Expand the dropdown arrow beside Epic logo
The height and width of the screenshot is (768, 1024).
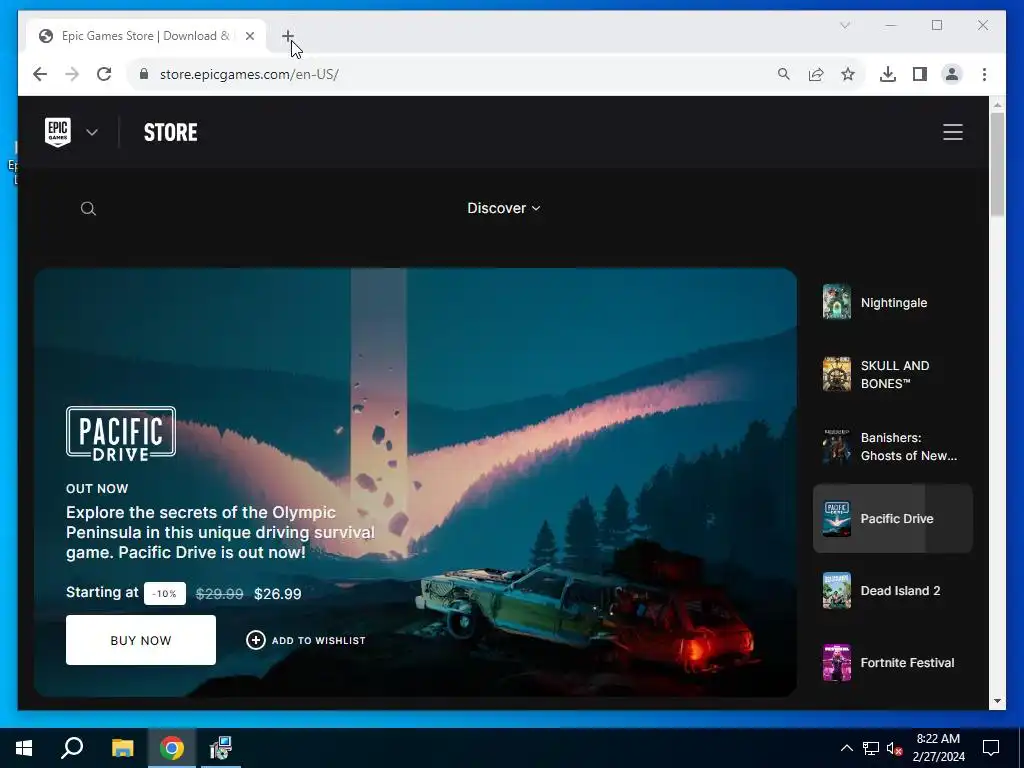click(x=92, y=133)
